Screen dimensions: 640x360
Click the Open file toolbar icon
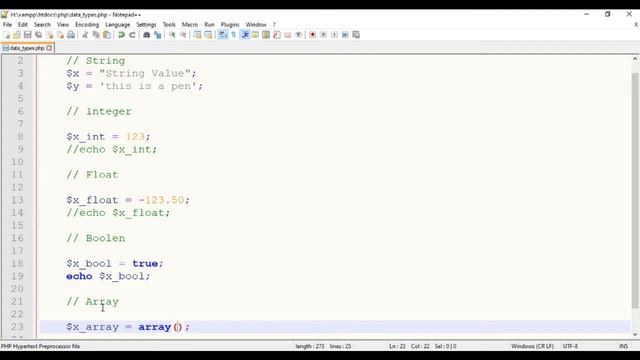click(17, 35)
